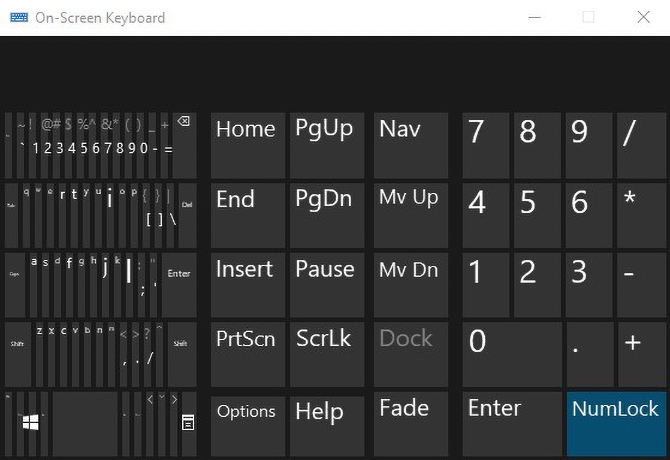The height and width of the screenshot is (460, 670).
Task: Move keyboard down with Mv Dn
Action: [x=411, y=284]
